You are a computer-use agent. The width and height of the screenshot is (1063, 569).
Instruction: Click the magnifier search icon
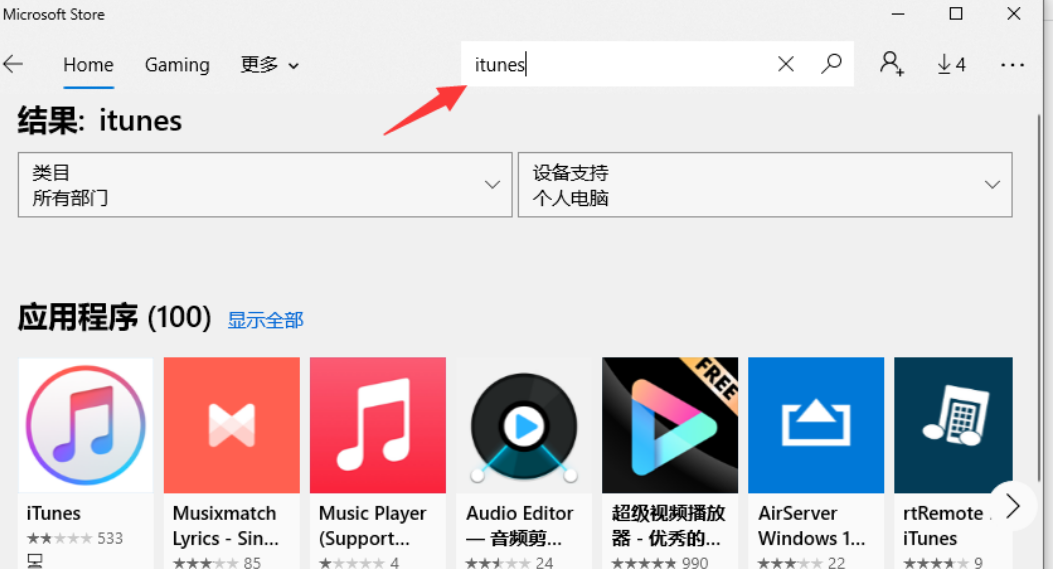(x=831, y=65)
